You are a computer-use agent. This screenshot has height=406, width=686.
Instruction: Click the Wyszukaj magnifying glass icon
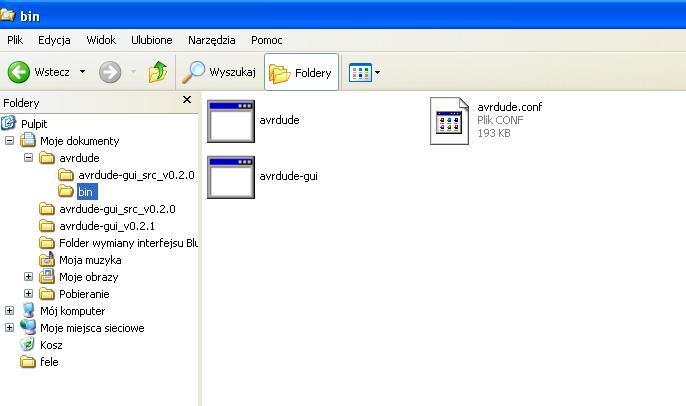coord(193,72)
